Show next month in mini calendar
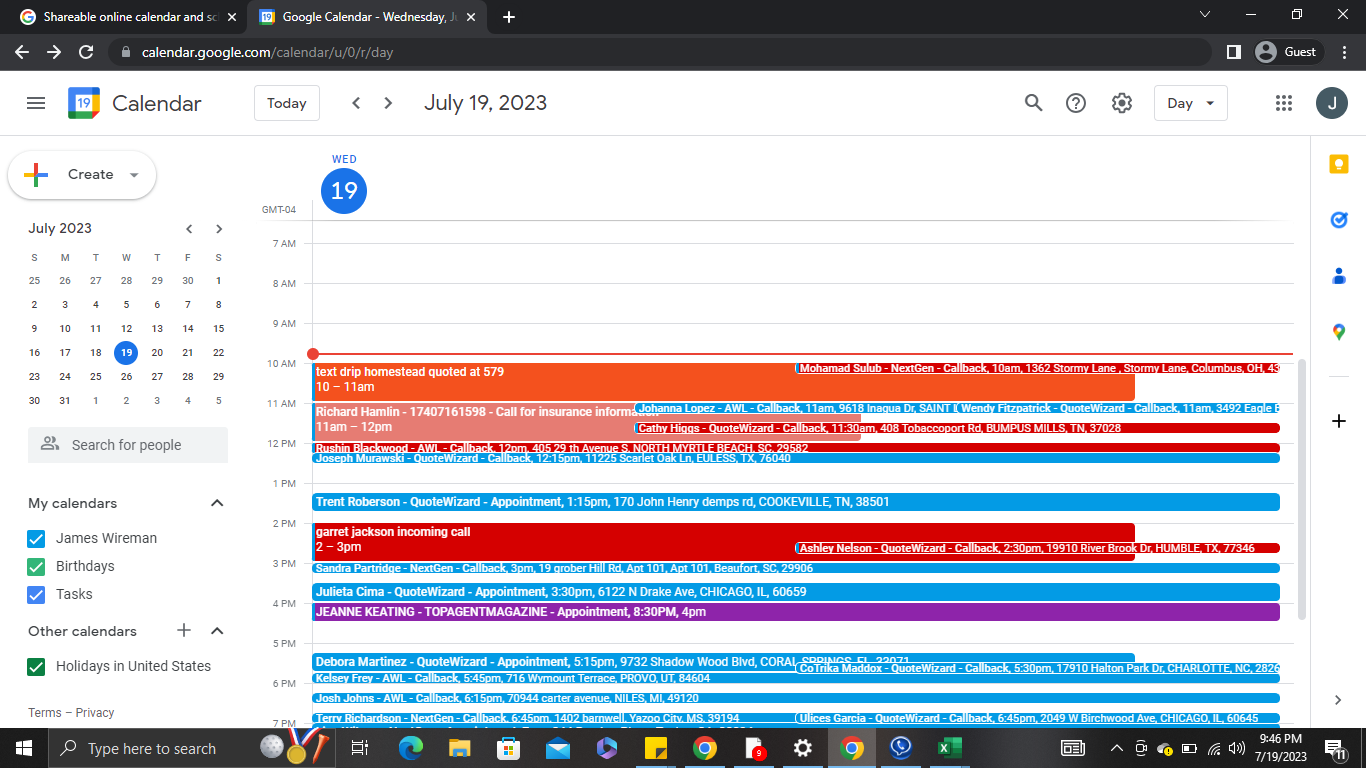The width and height of the screenshot is (1366, 768). coord(219,229)
